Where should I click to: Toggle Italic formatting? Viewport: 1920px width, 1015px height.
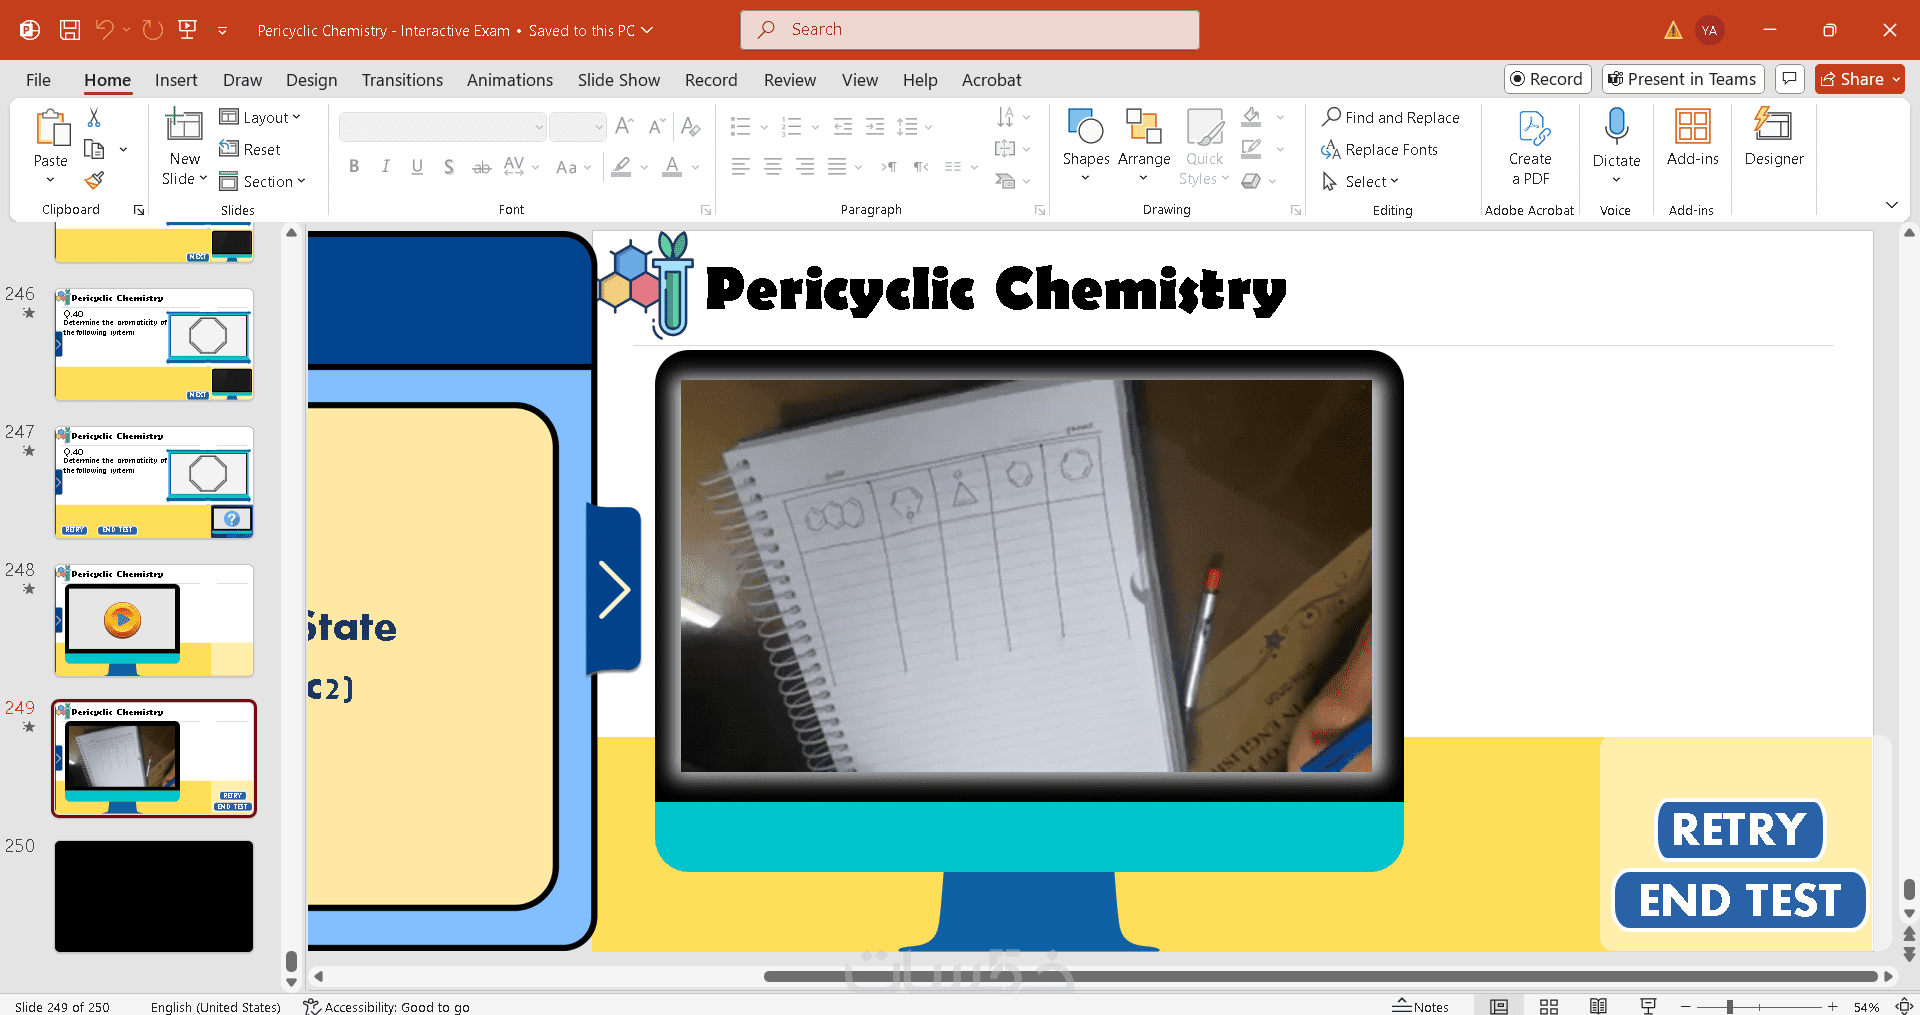pos(385,167)
